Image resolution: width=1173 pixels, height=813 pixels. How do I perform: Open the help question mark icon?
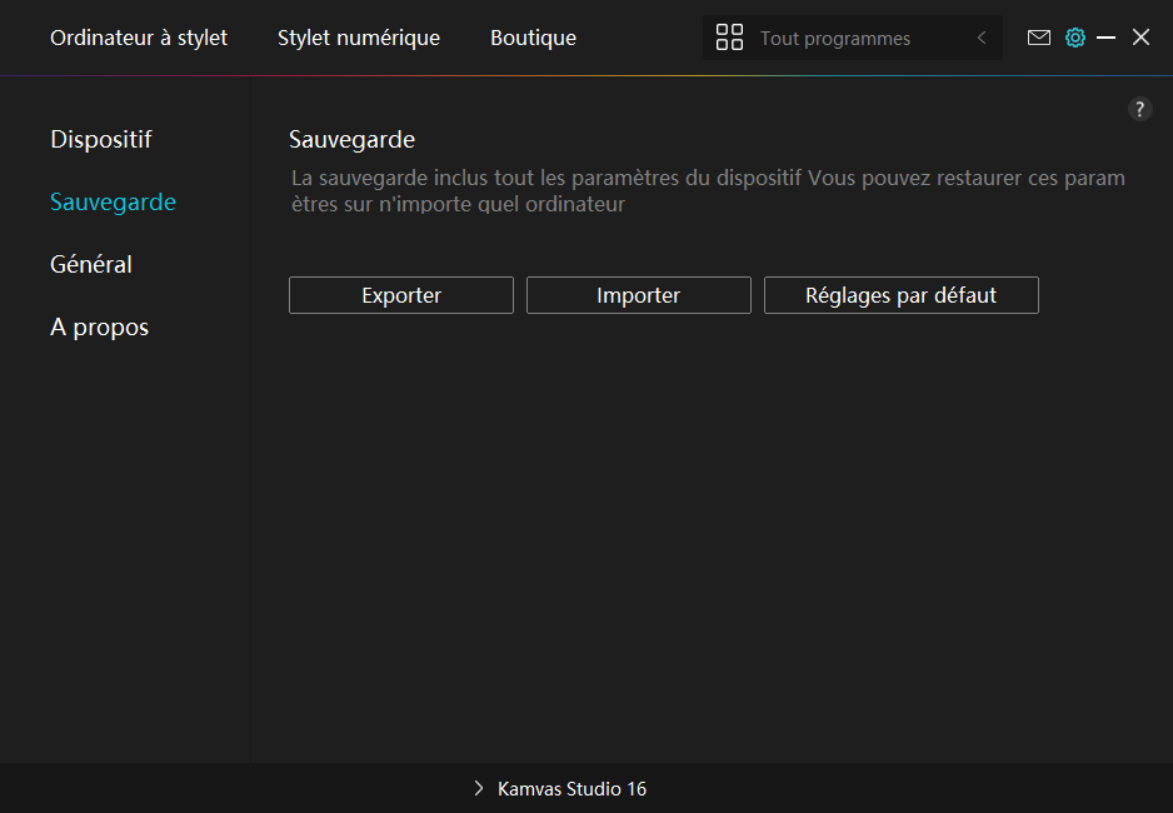tap(1140, 110)
